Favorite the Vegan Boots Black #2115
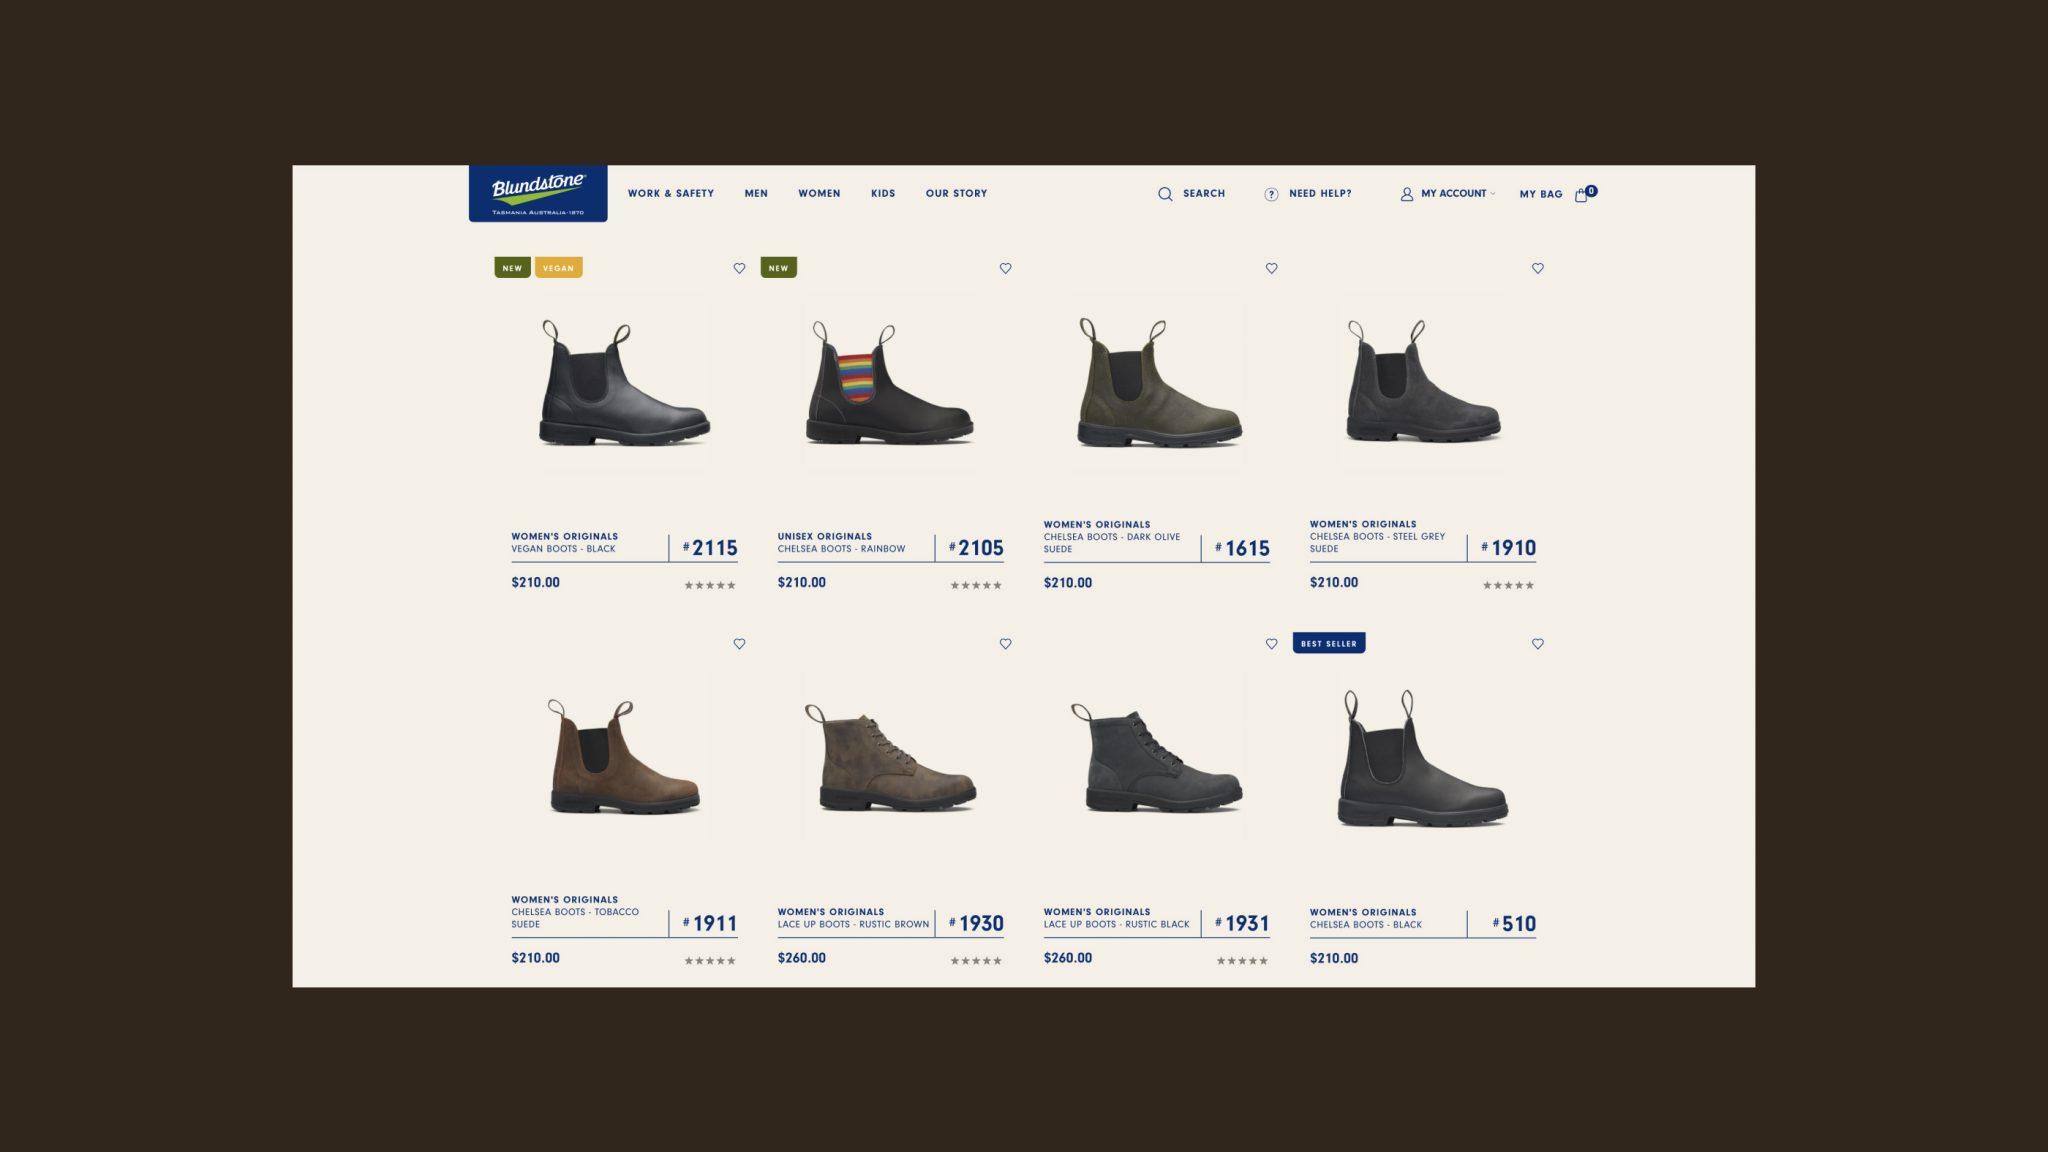2048x1152 pixels. point(739,268)
